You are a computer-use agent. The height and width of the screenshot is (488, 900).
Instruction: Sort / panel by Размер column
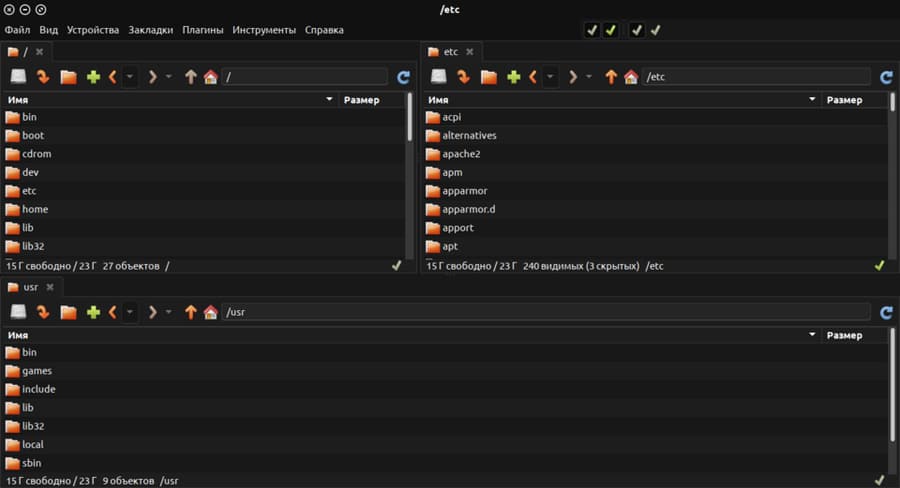pyautogui.click(x=371, y=100)
